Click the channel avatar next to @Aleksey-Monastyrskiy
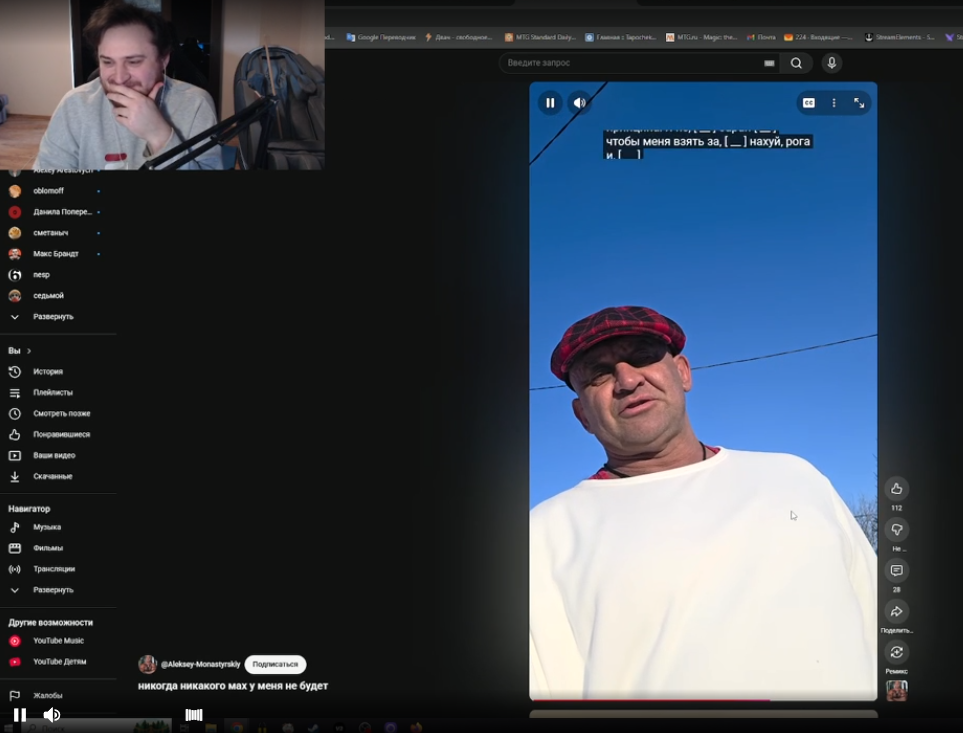 [147, 664]
